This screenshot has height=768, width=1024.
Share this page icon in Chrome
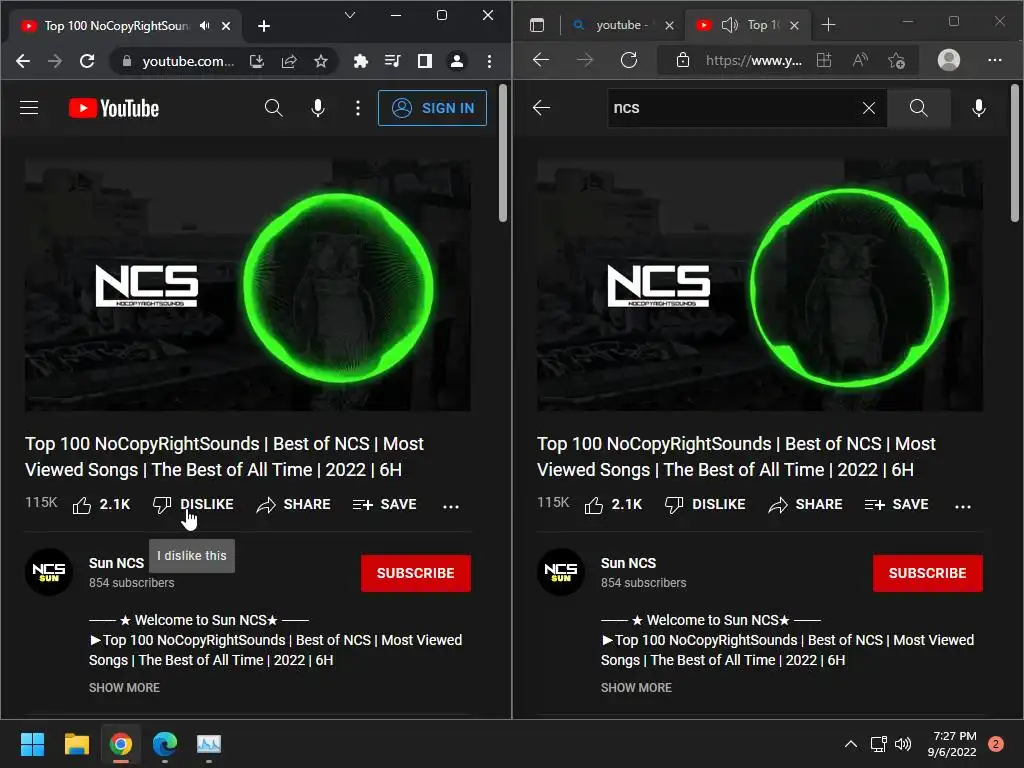(289, 61)
